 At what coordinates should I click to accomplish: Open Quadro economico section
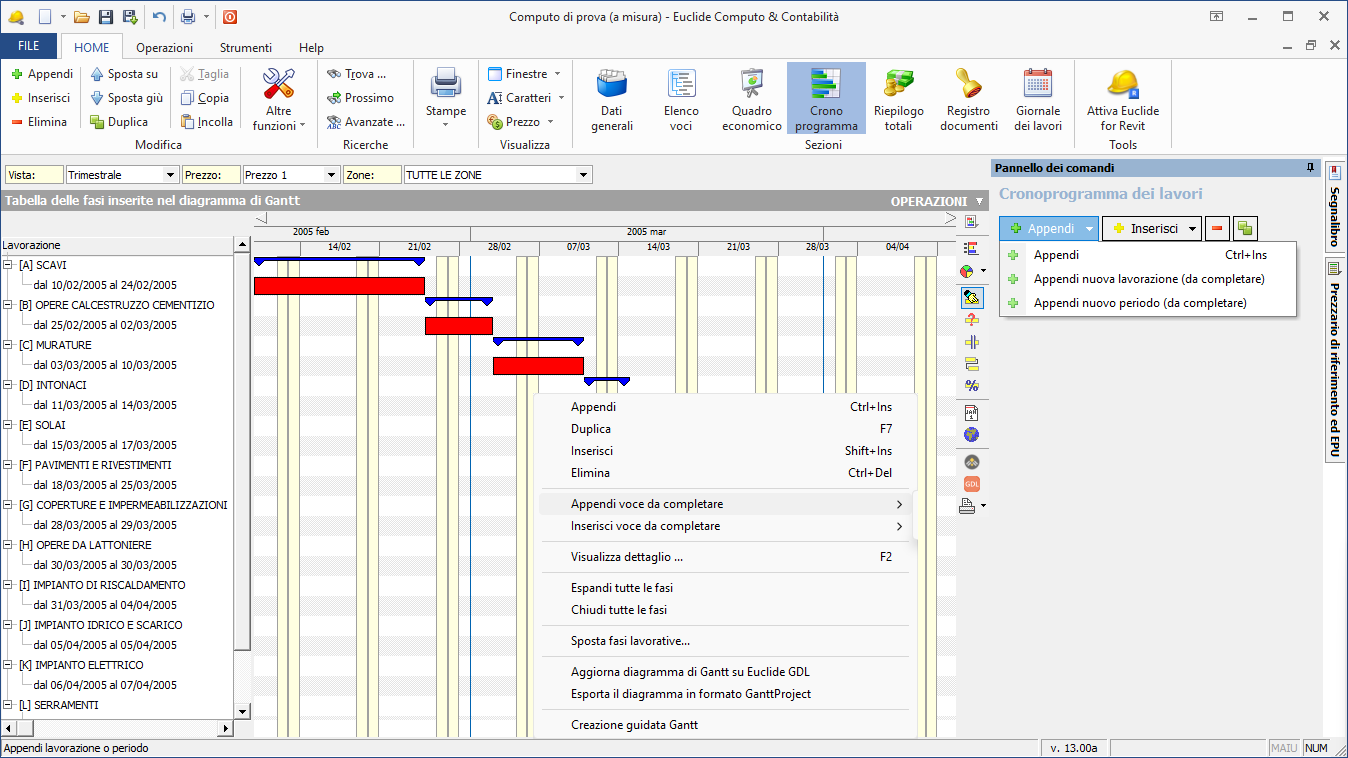(751, 100)
